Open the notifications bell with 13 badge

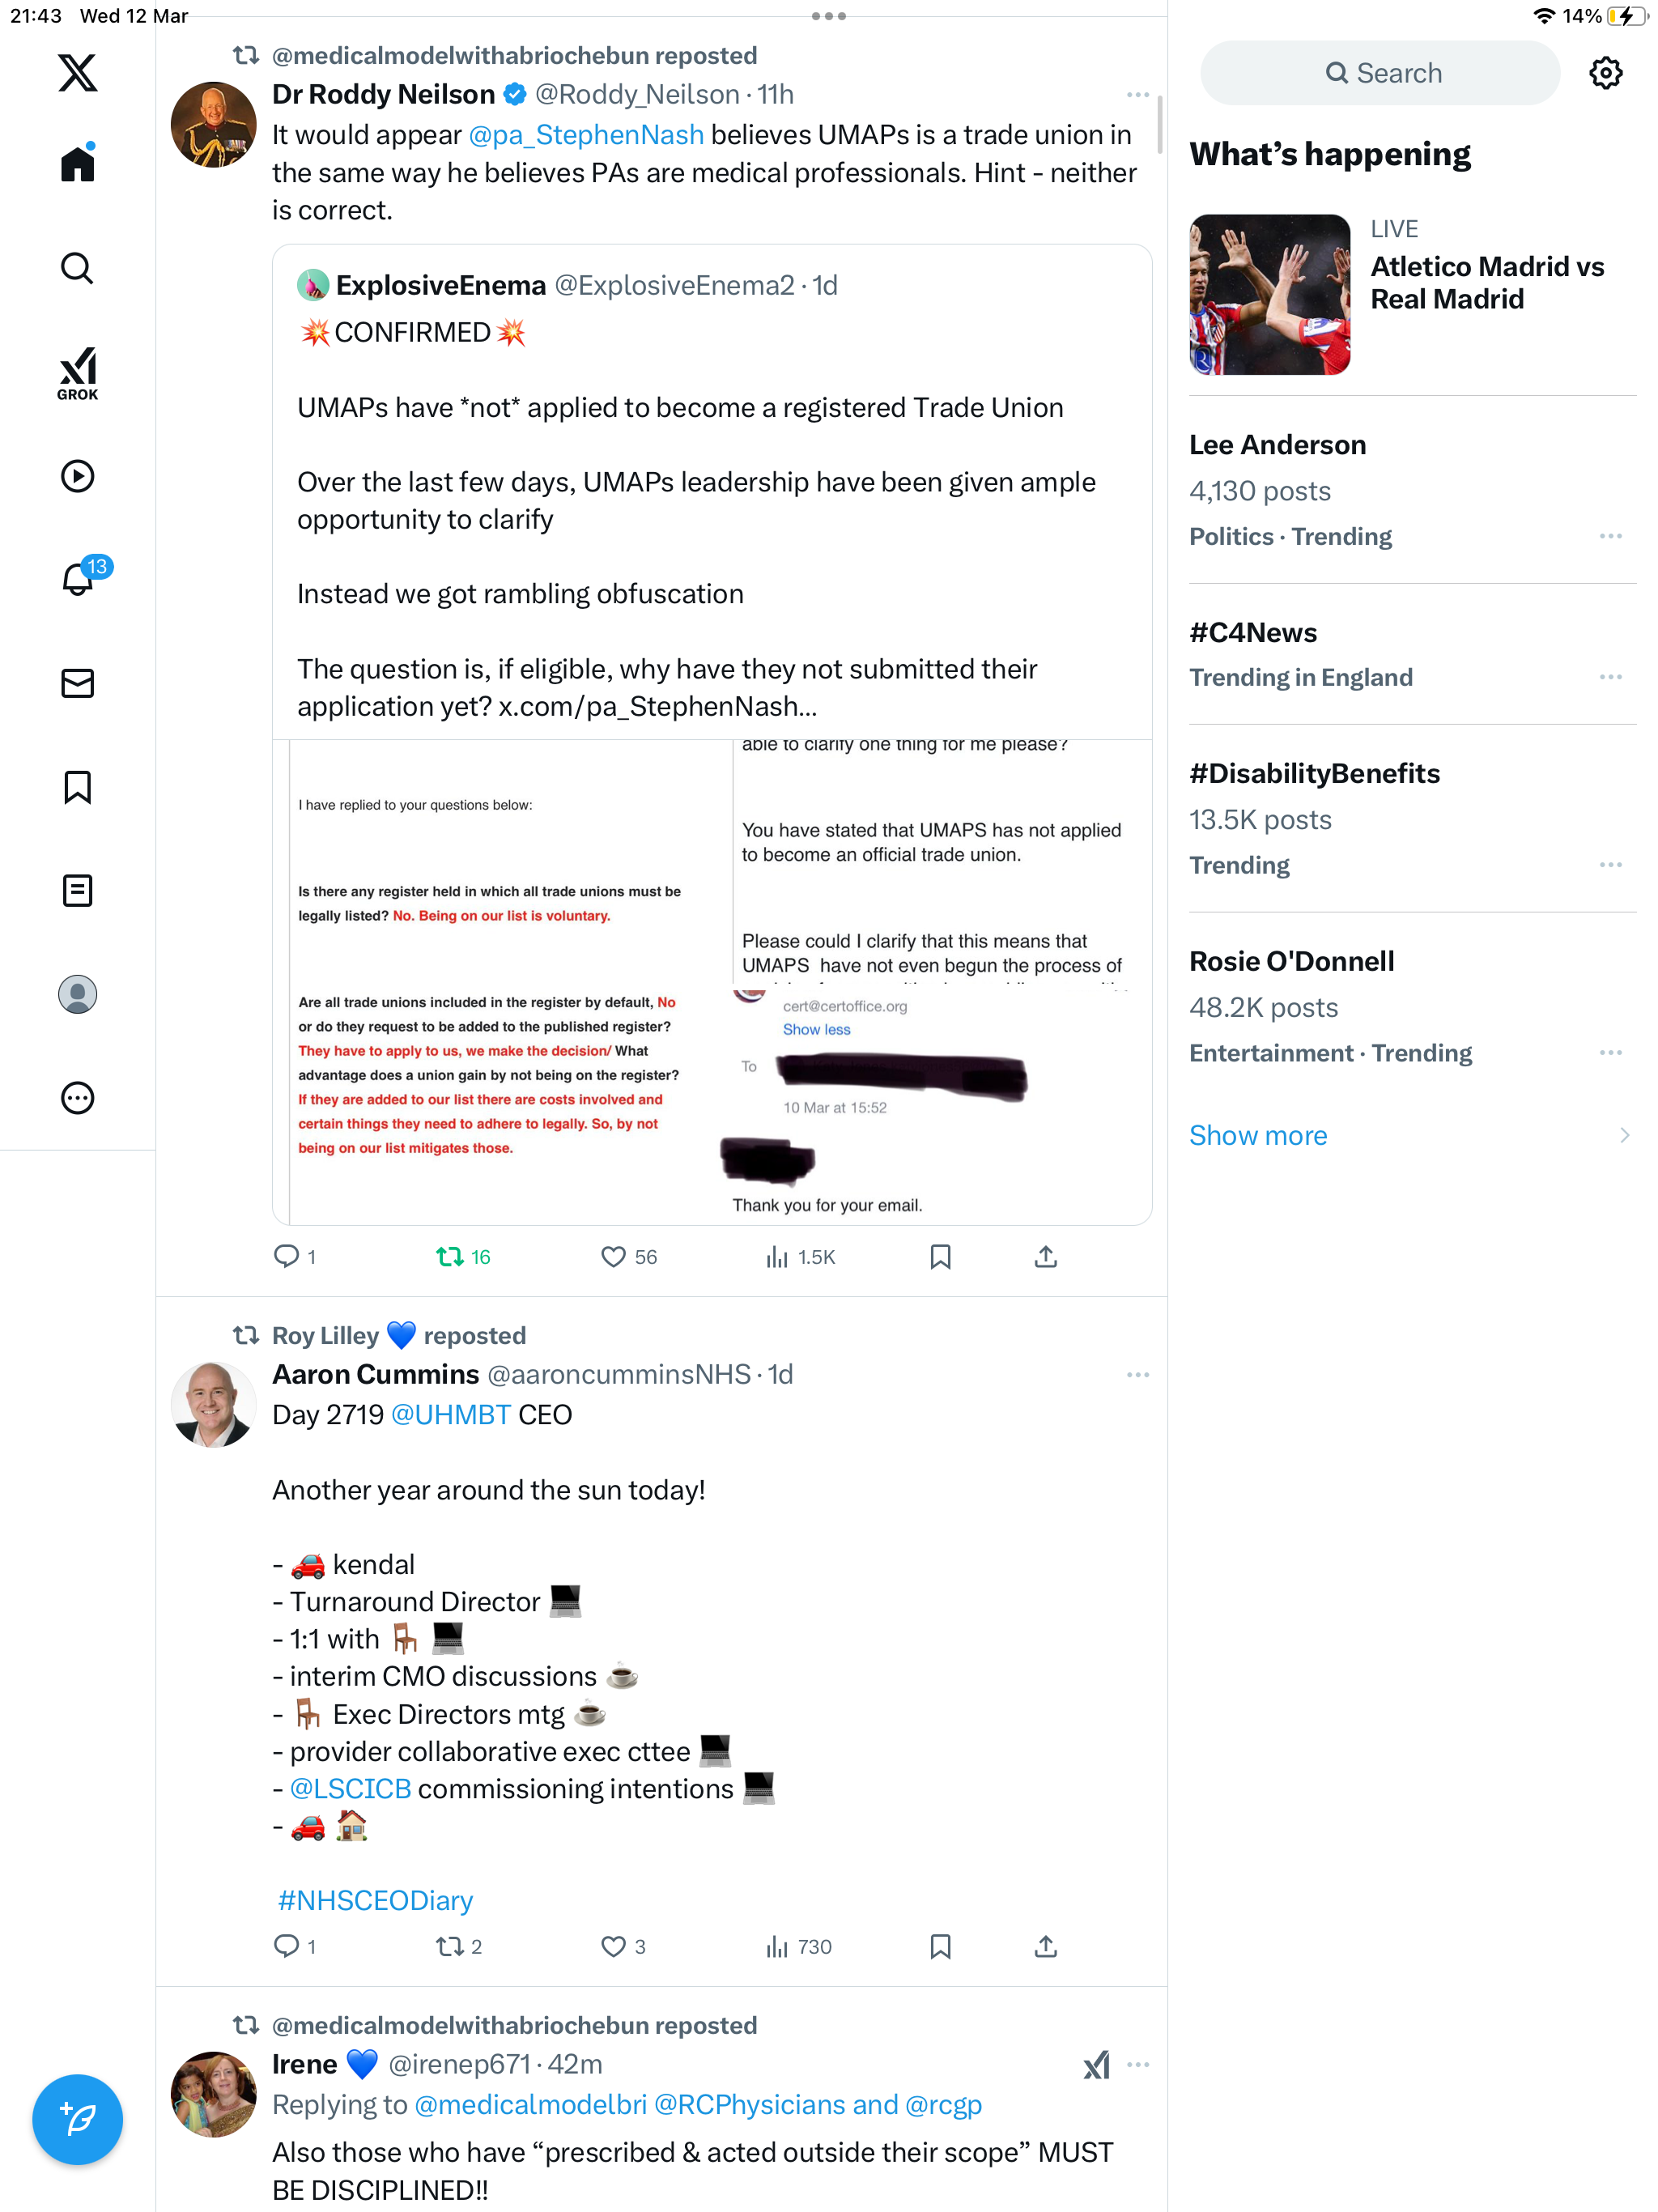(78, 578)
